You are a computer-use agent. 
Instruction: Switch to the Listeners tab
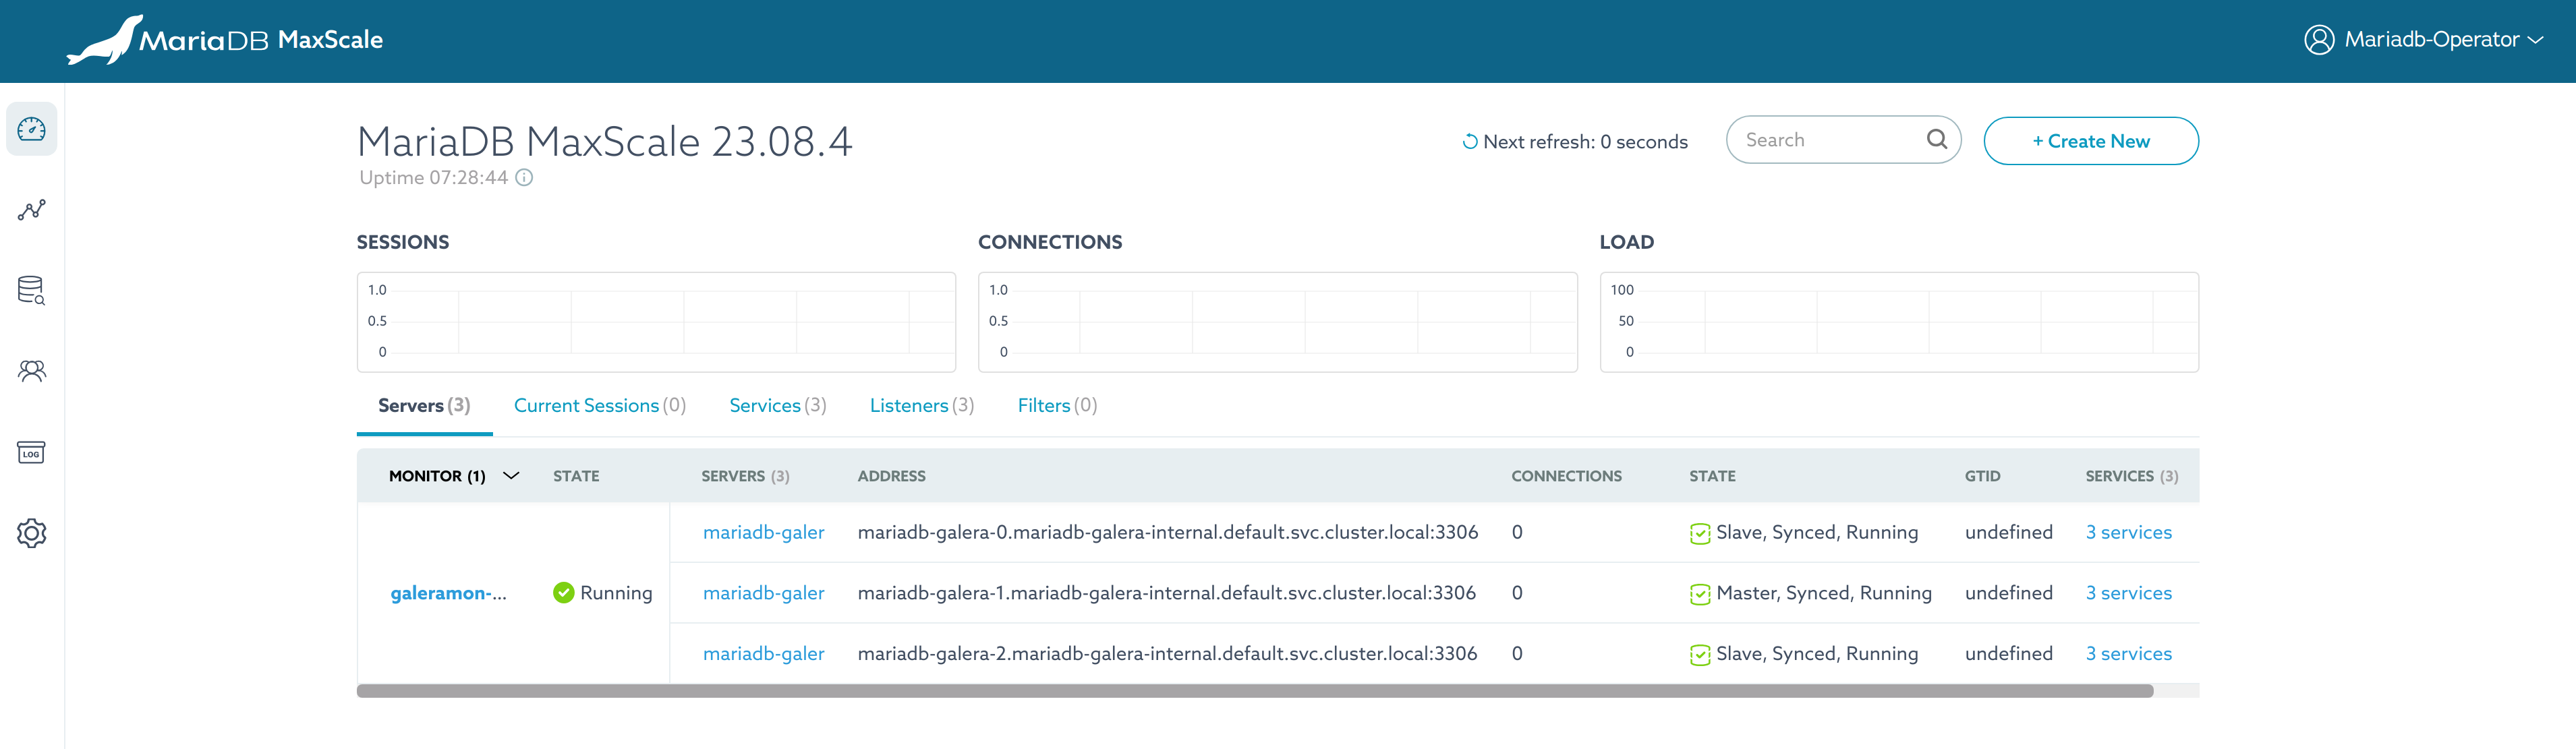click(922, 405)
